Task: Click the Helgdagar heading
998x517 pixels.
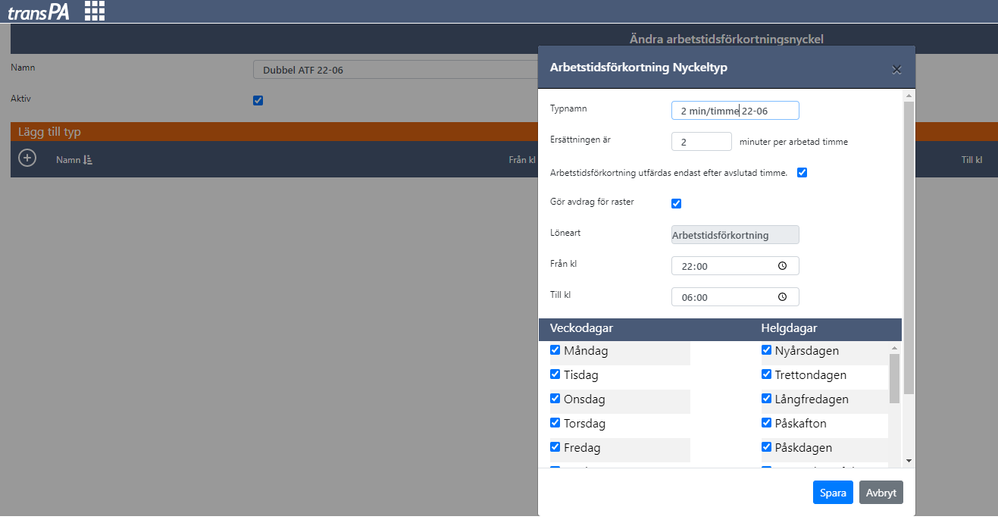Action: [789, 329]
